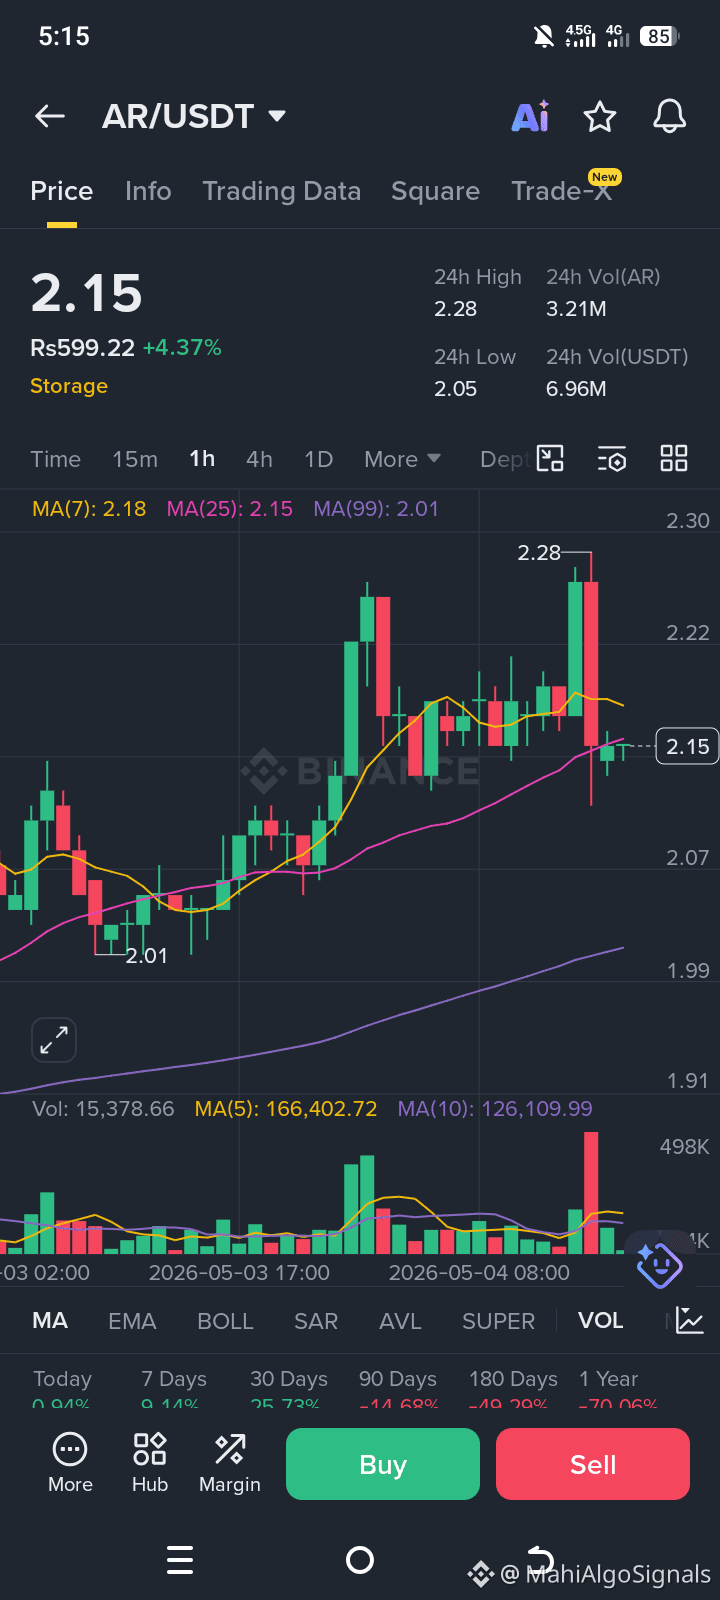Screen dimensions: 720x1600
Task: Select the 1h chart interval
Action: (202, 459)
